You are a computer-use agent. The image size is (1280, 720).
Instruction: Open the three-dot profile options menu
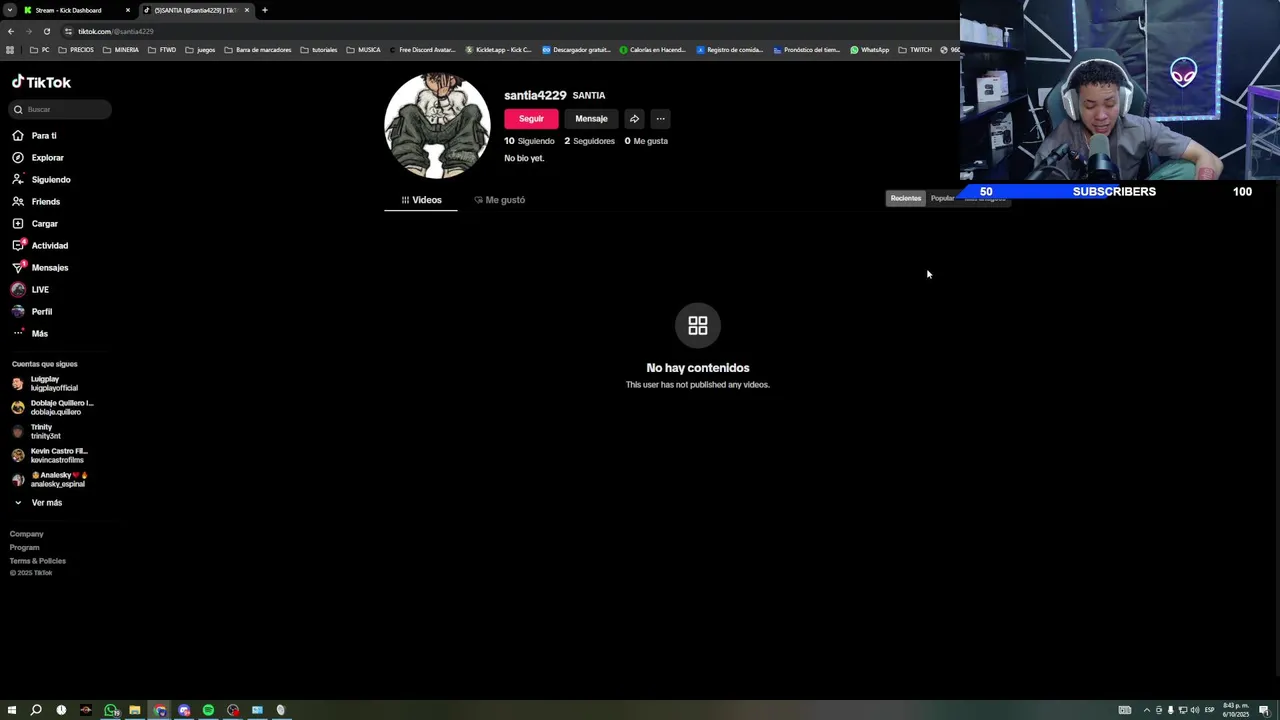pyautogui.click(x=660, y=119)
